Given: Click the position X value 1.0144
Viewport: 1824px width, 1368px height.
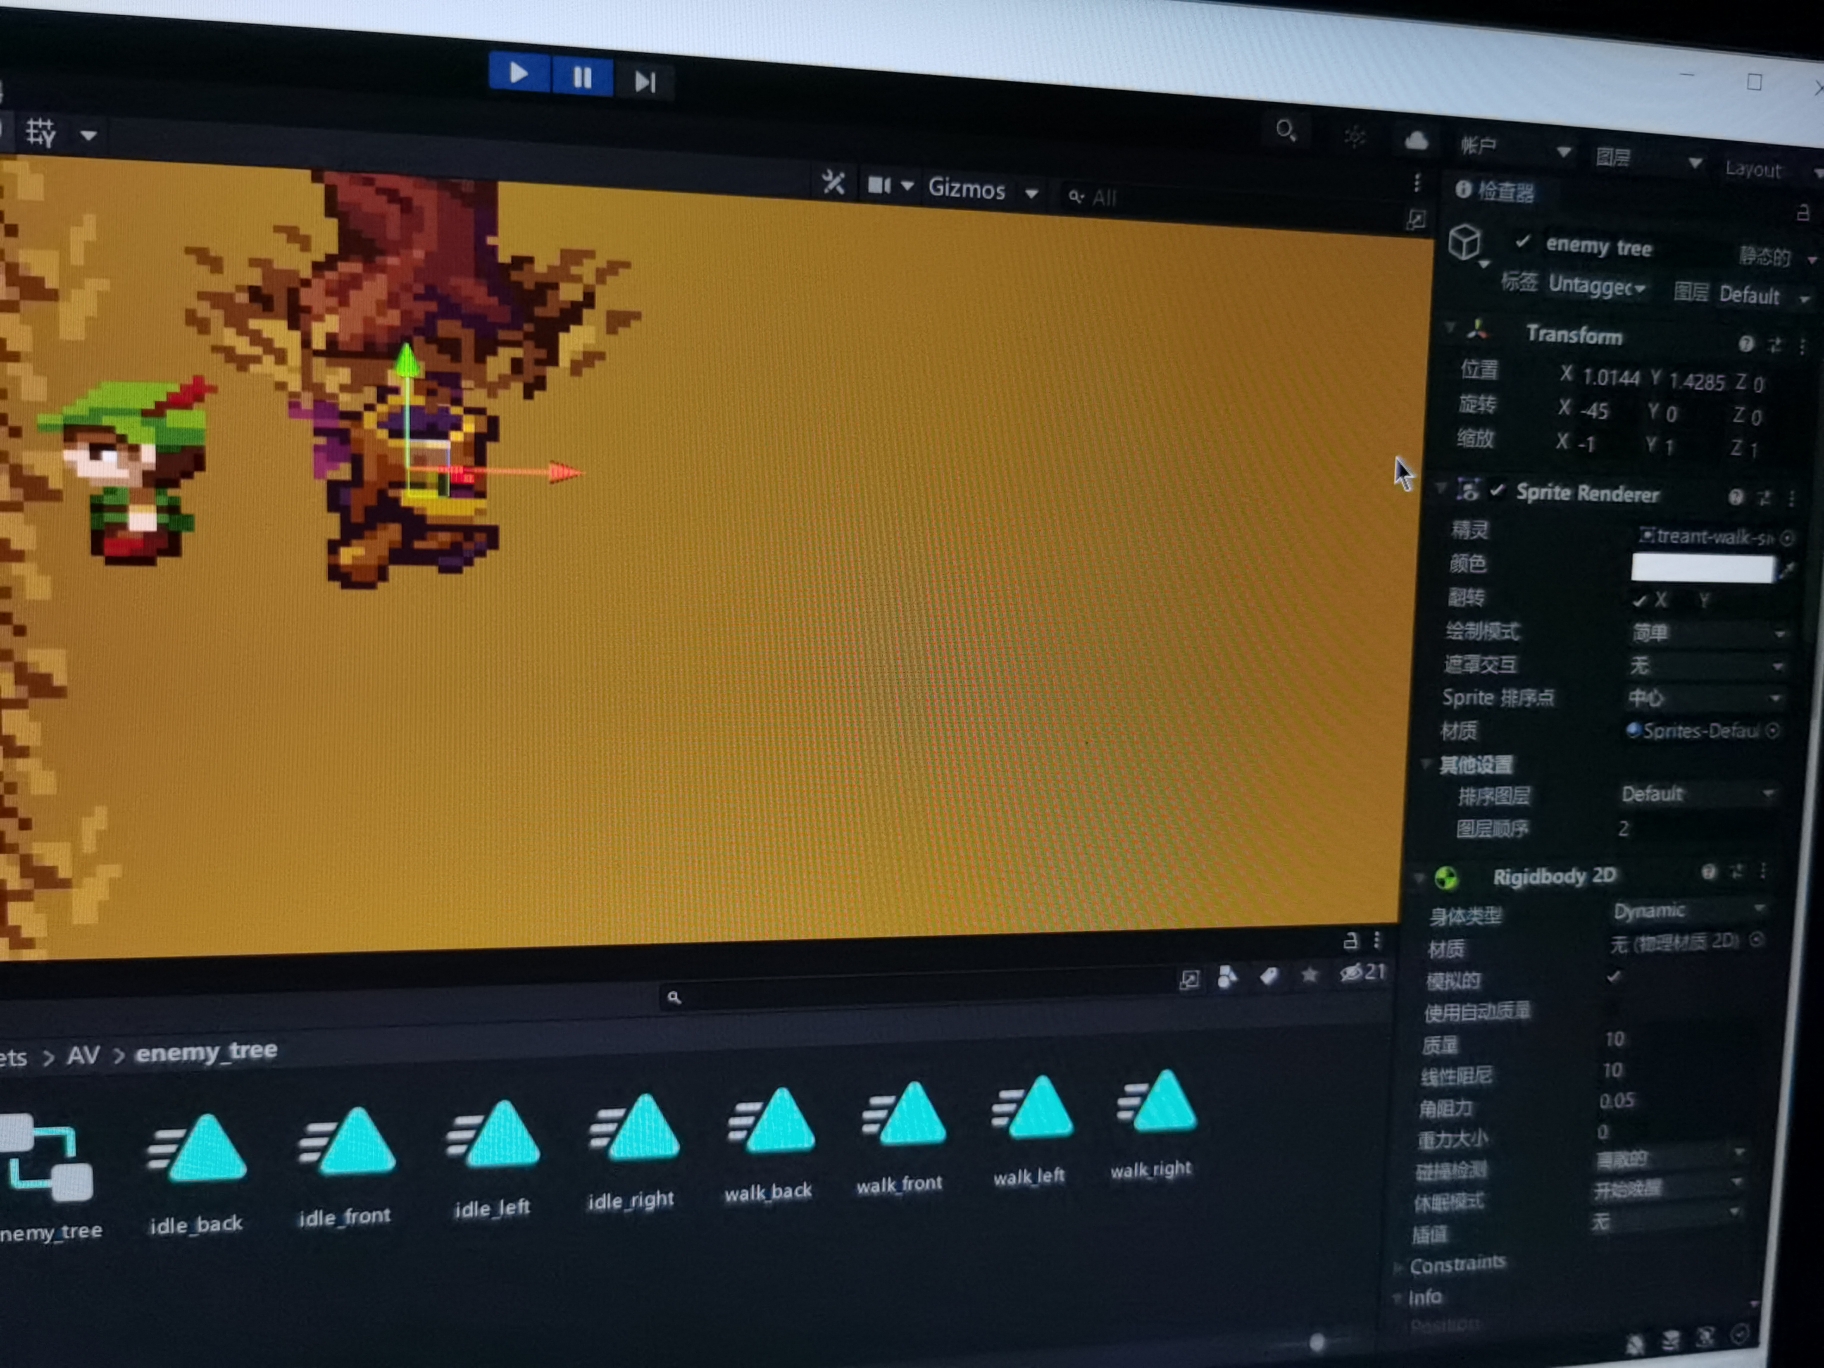Looking at the screenshot, I should point(1611,377).
